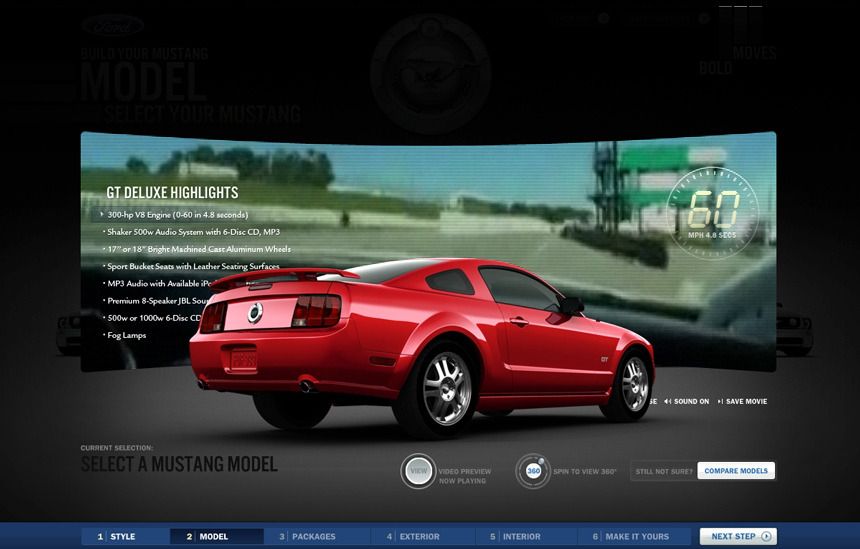Click the Ford oval logo

(114, 25)
